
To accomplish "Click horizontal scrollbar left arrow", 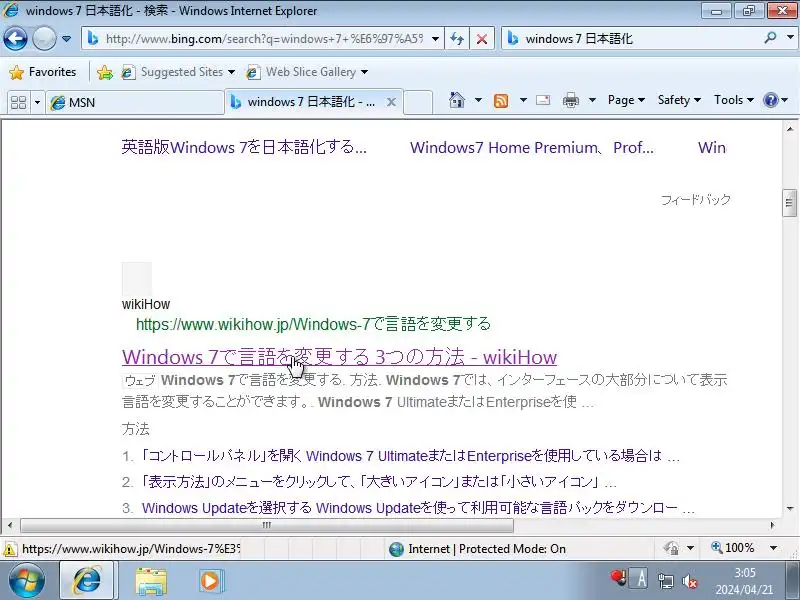I will coord(10,525).
